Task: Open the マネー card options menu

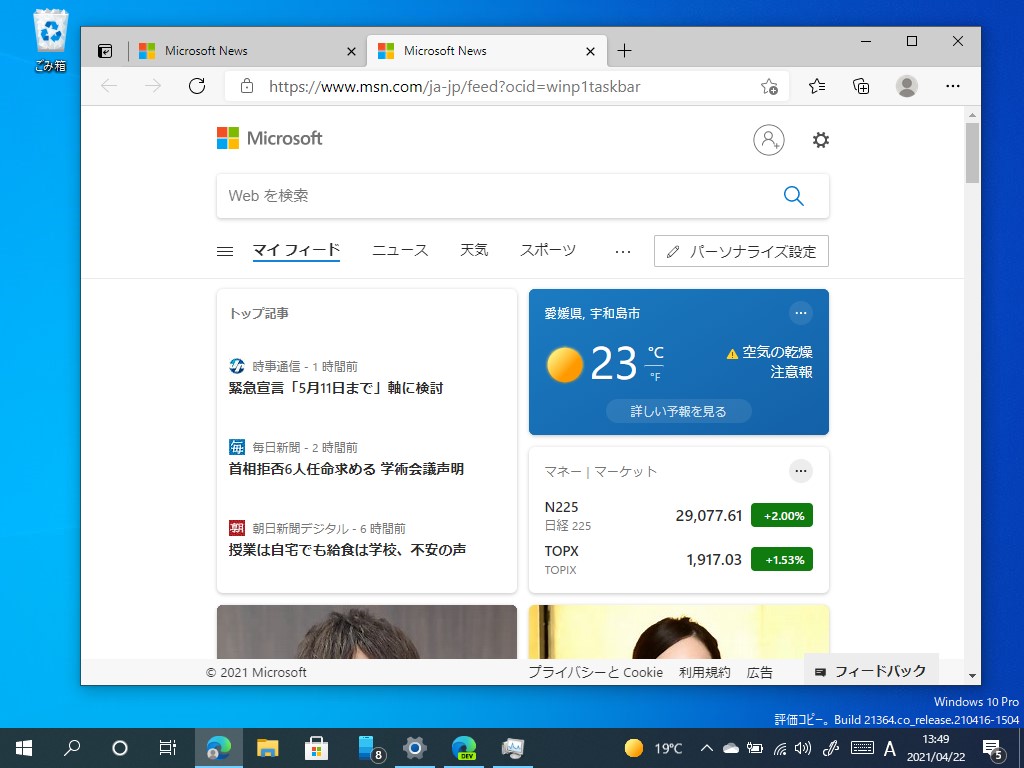Action: [800, 470]
